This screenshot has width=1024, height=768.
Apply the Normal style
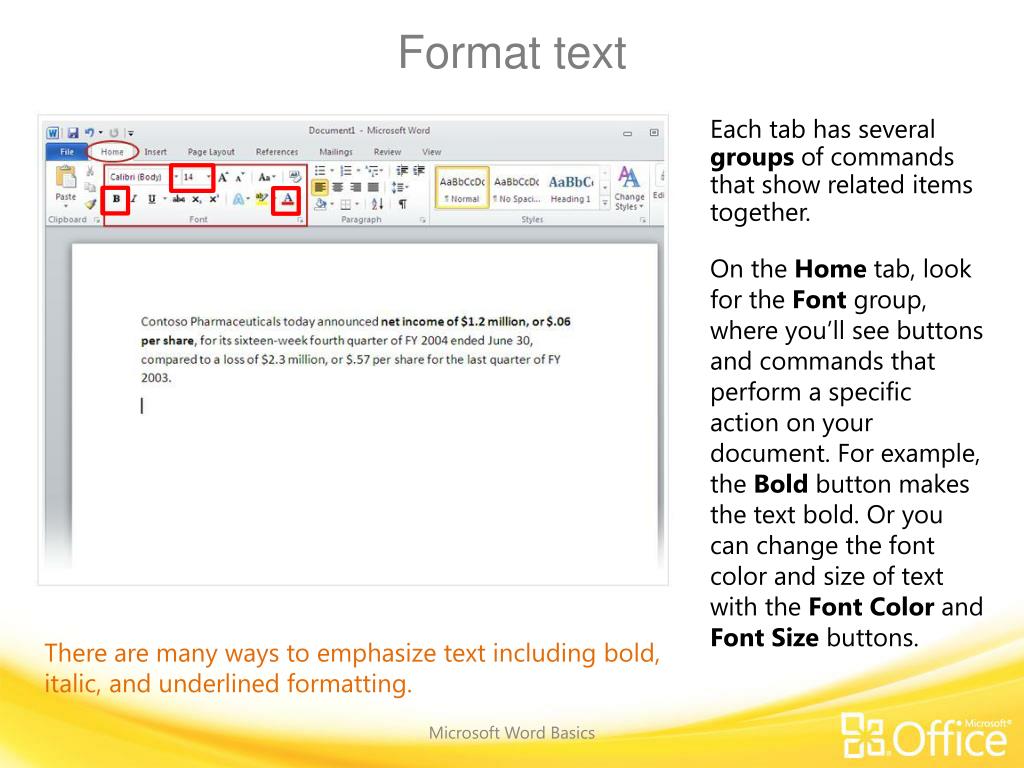tap(462, 188)
